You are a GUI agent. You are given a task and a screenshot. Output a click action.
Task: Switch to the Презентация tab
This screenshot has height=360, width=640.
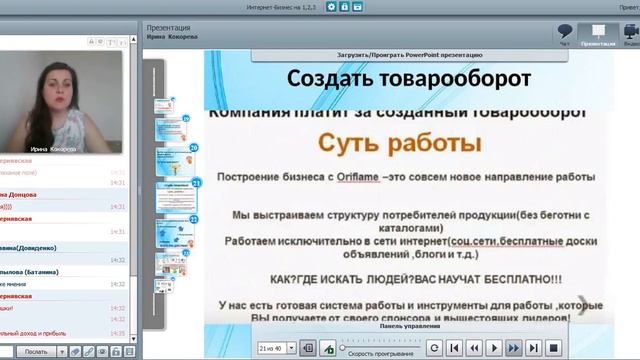[598, 35]
